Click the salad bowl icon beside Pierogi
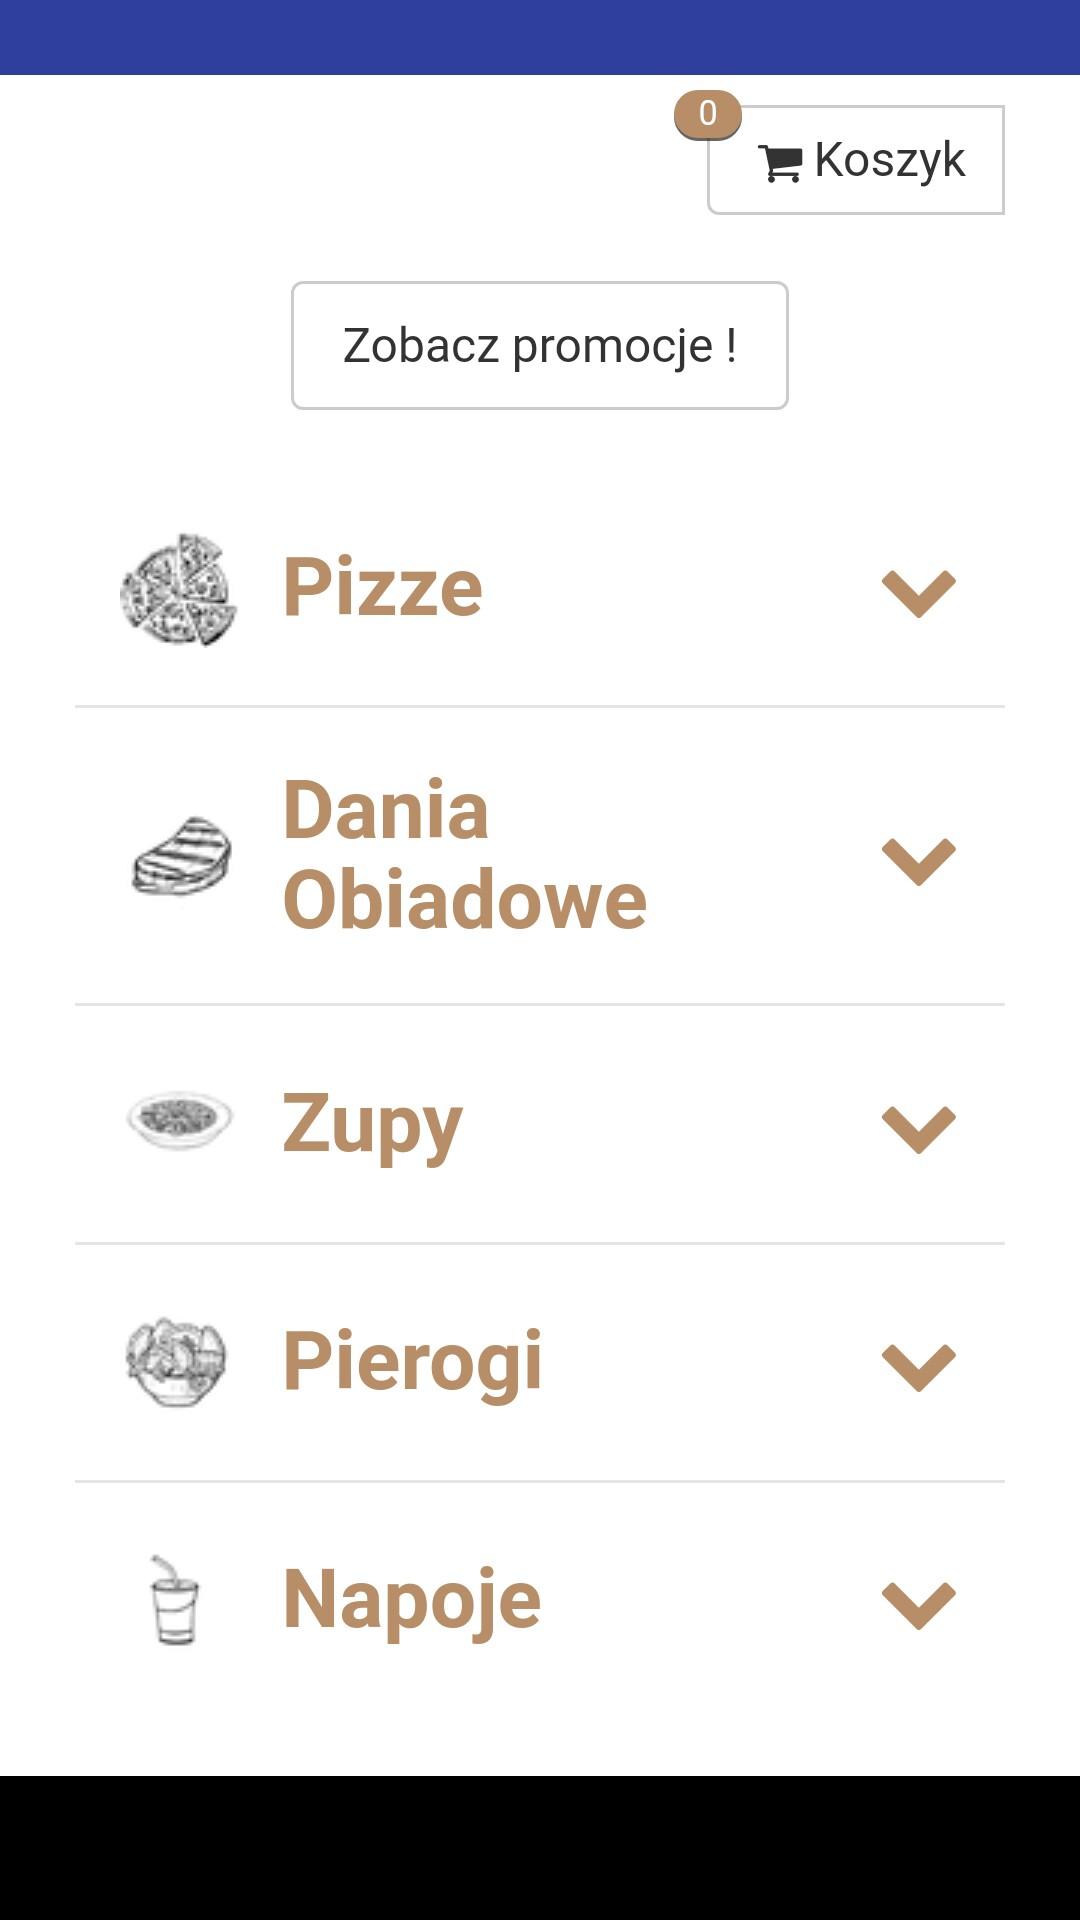Screen dimensions: 1080x1920 pos(176,1362)
